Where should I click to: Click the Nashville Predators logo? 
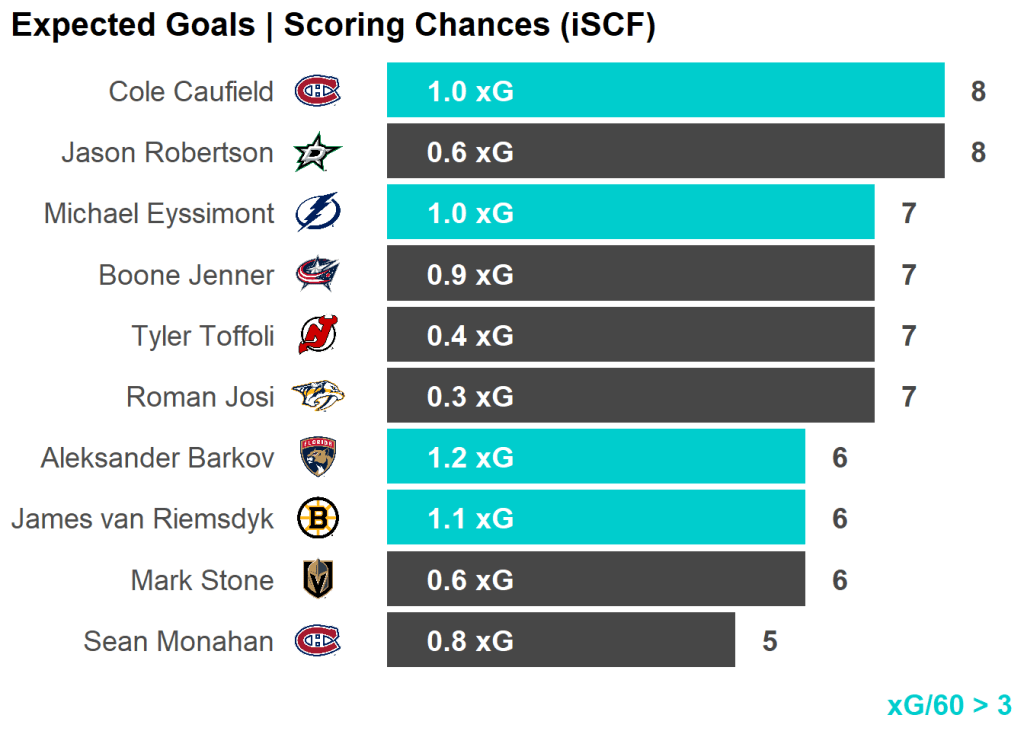click(x=317, y=397)
